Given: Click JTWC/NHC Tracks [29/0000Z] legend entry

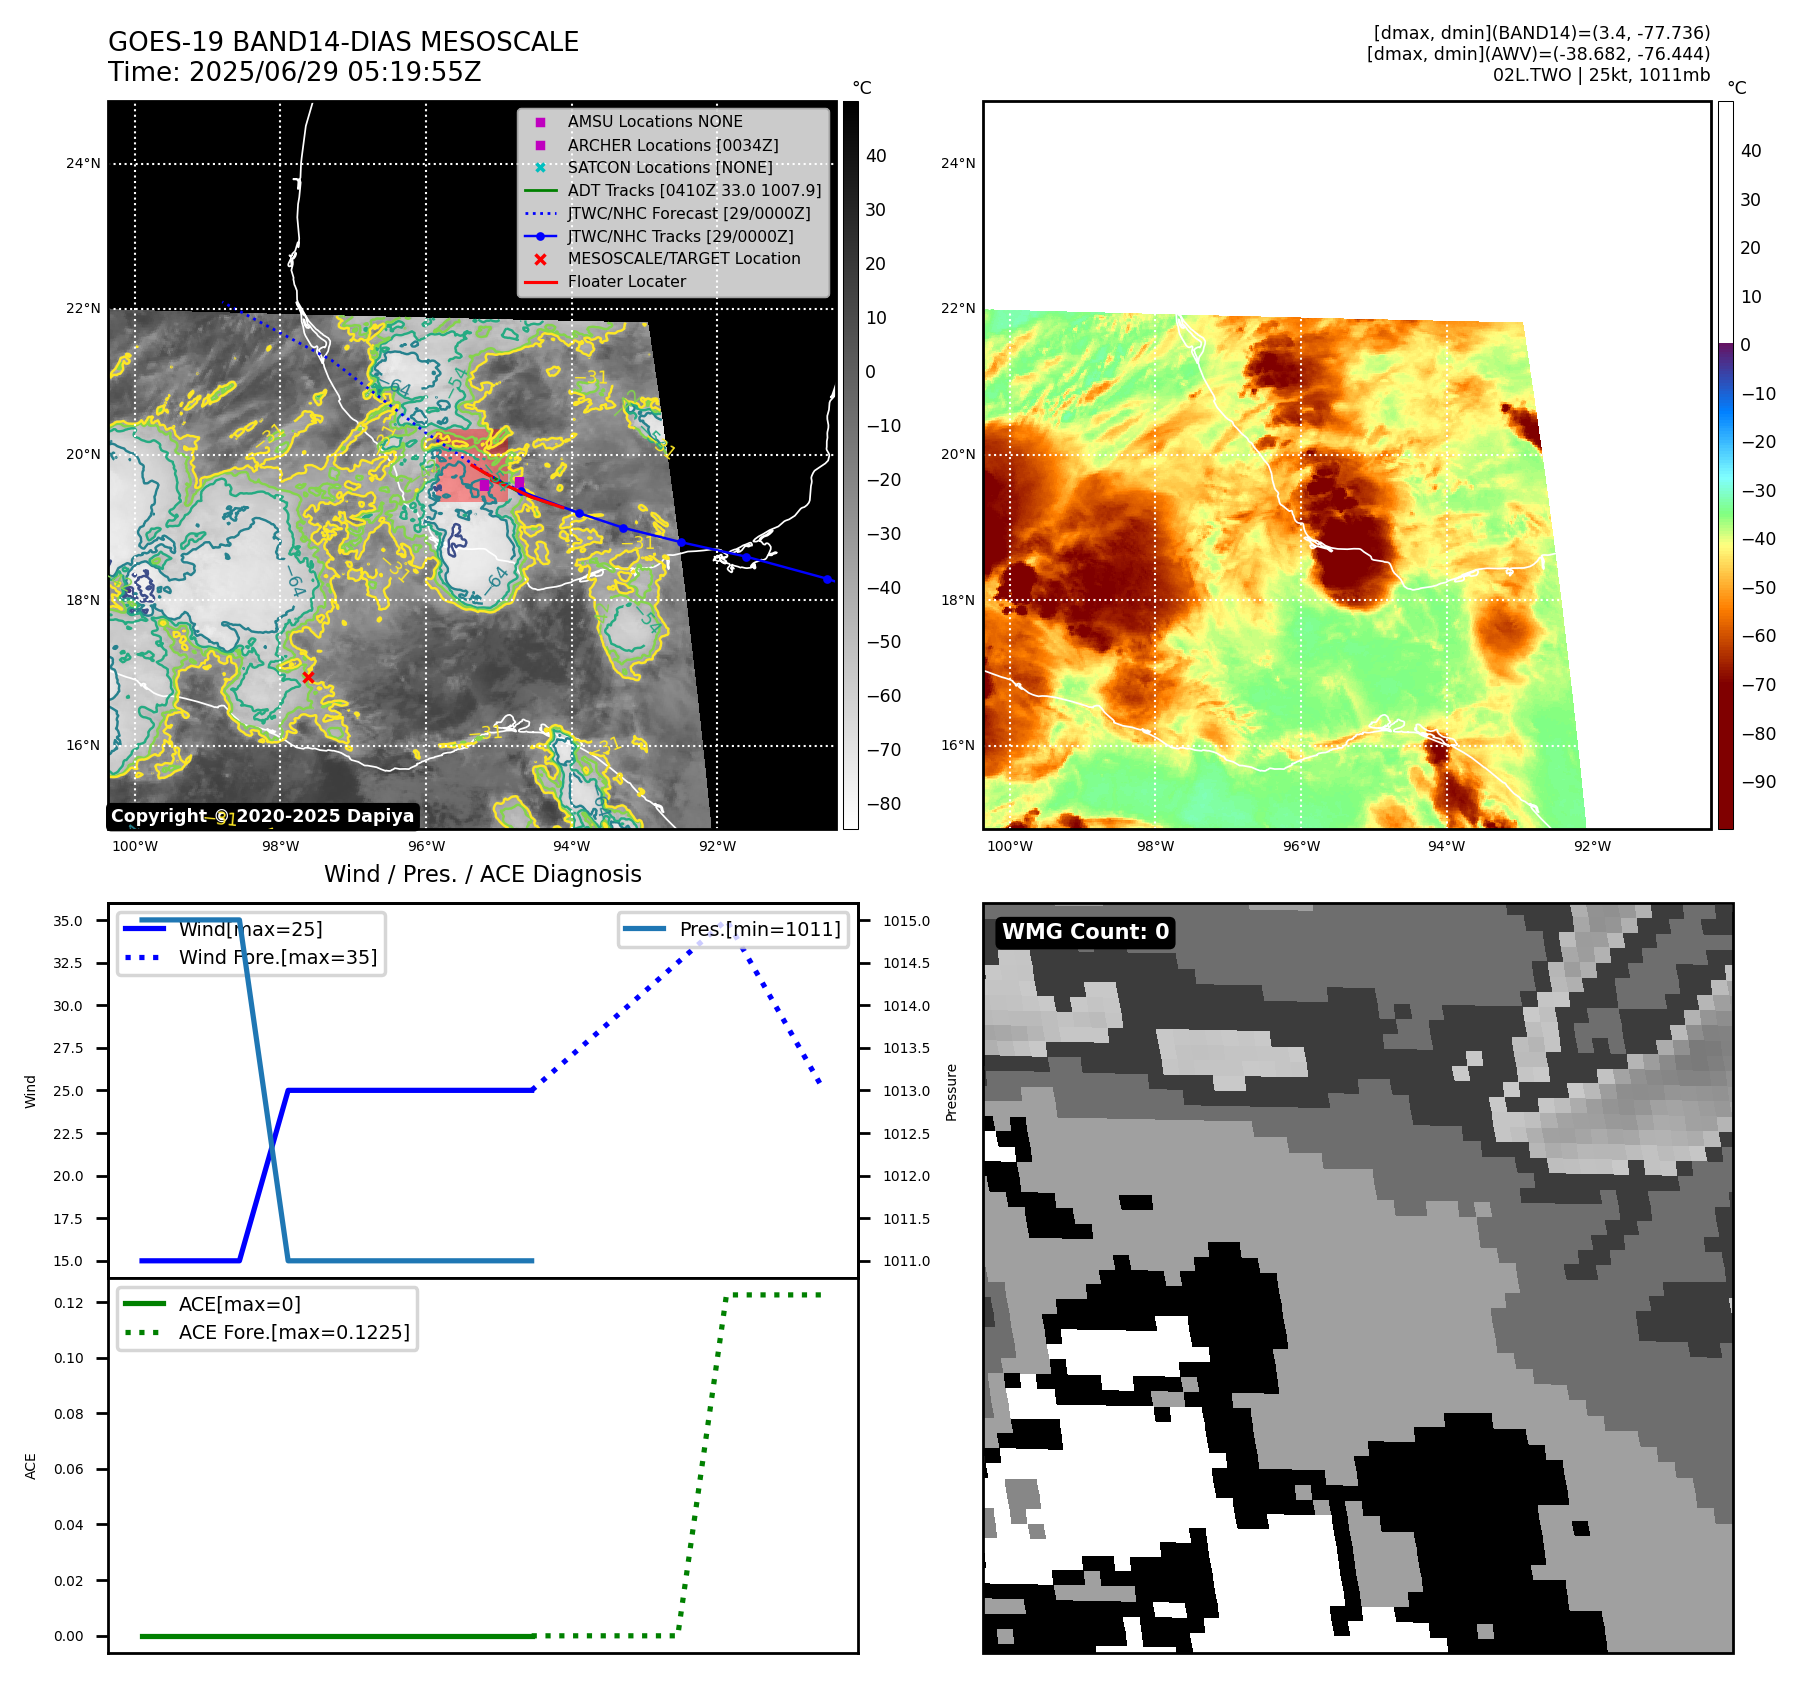Looking at the screenshot, I should tap(658, 237).
